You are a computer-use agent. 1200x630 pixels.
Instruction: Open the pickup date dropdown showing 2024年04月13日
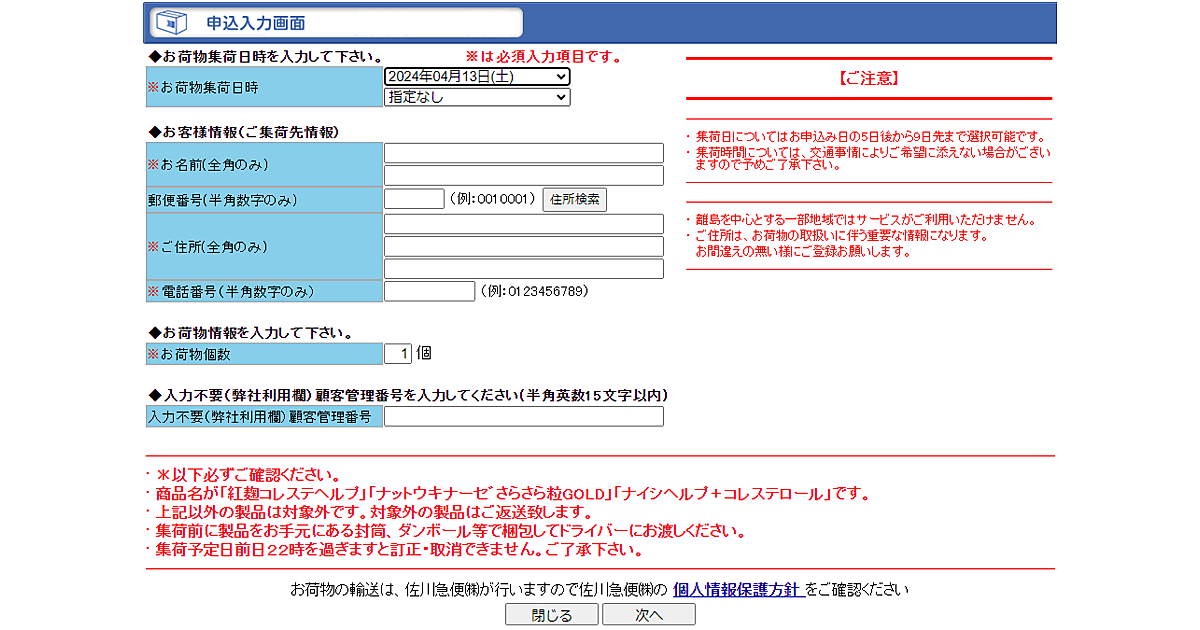pos(477,77)
